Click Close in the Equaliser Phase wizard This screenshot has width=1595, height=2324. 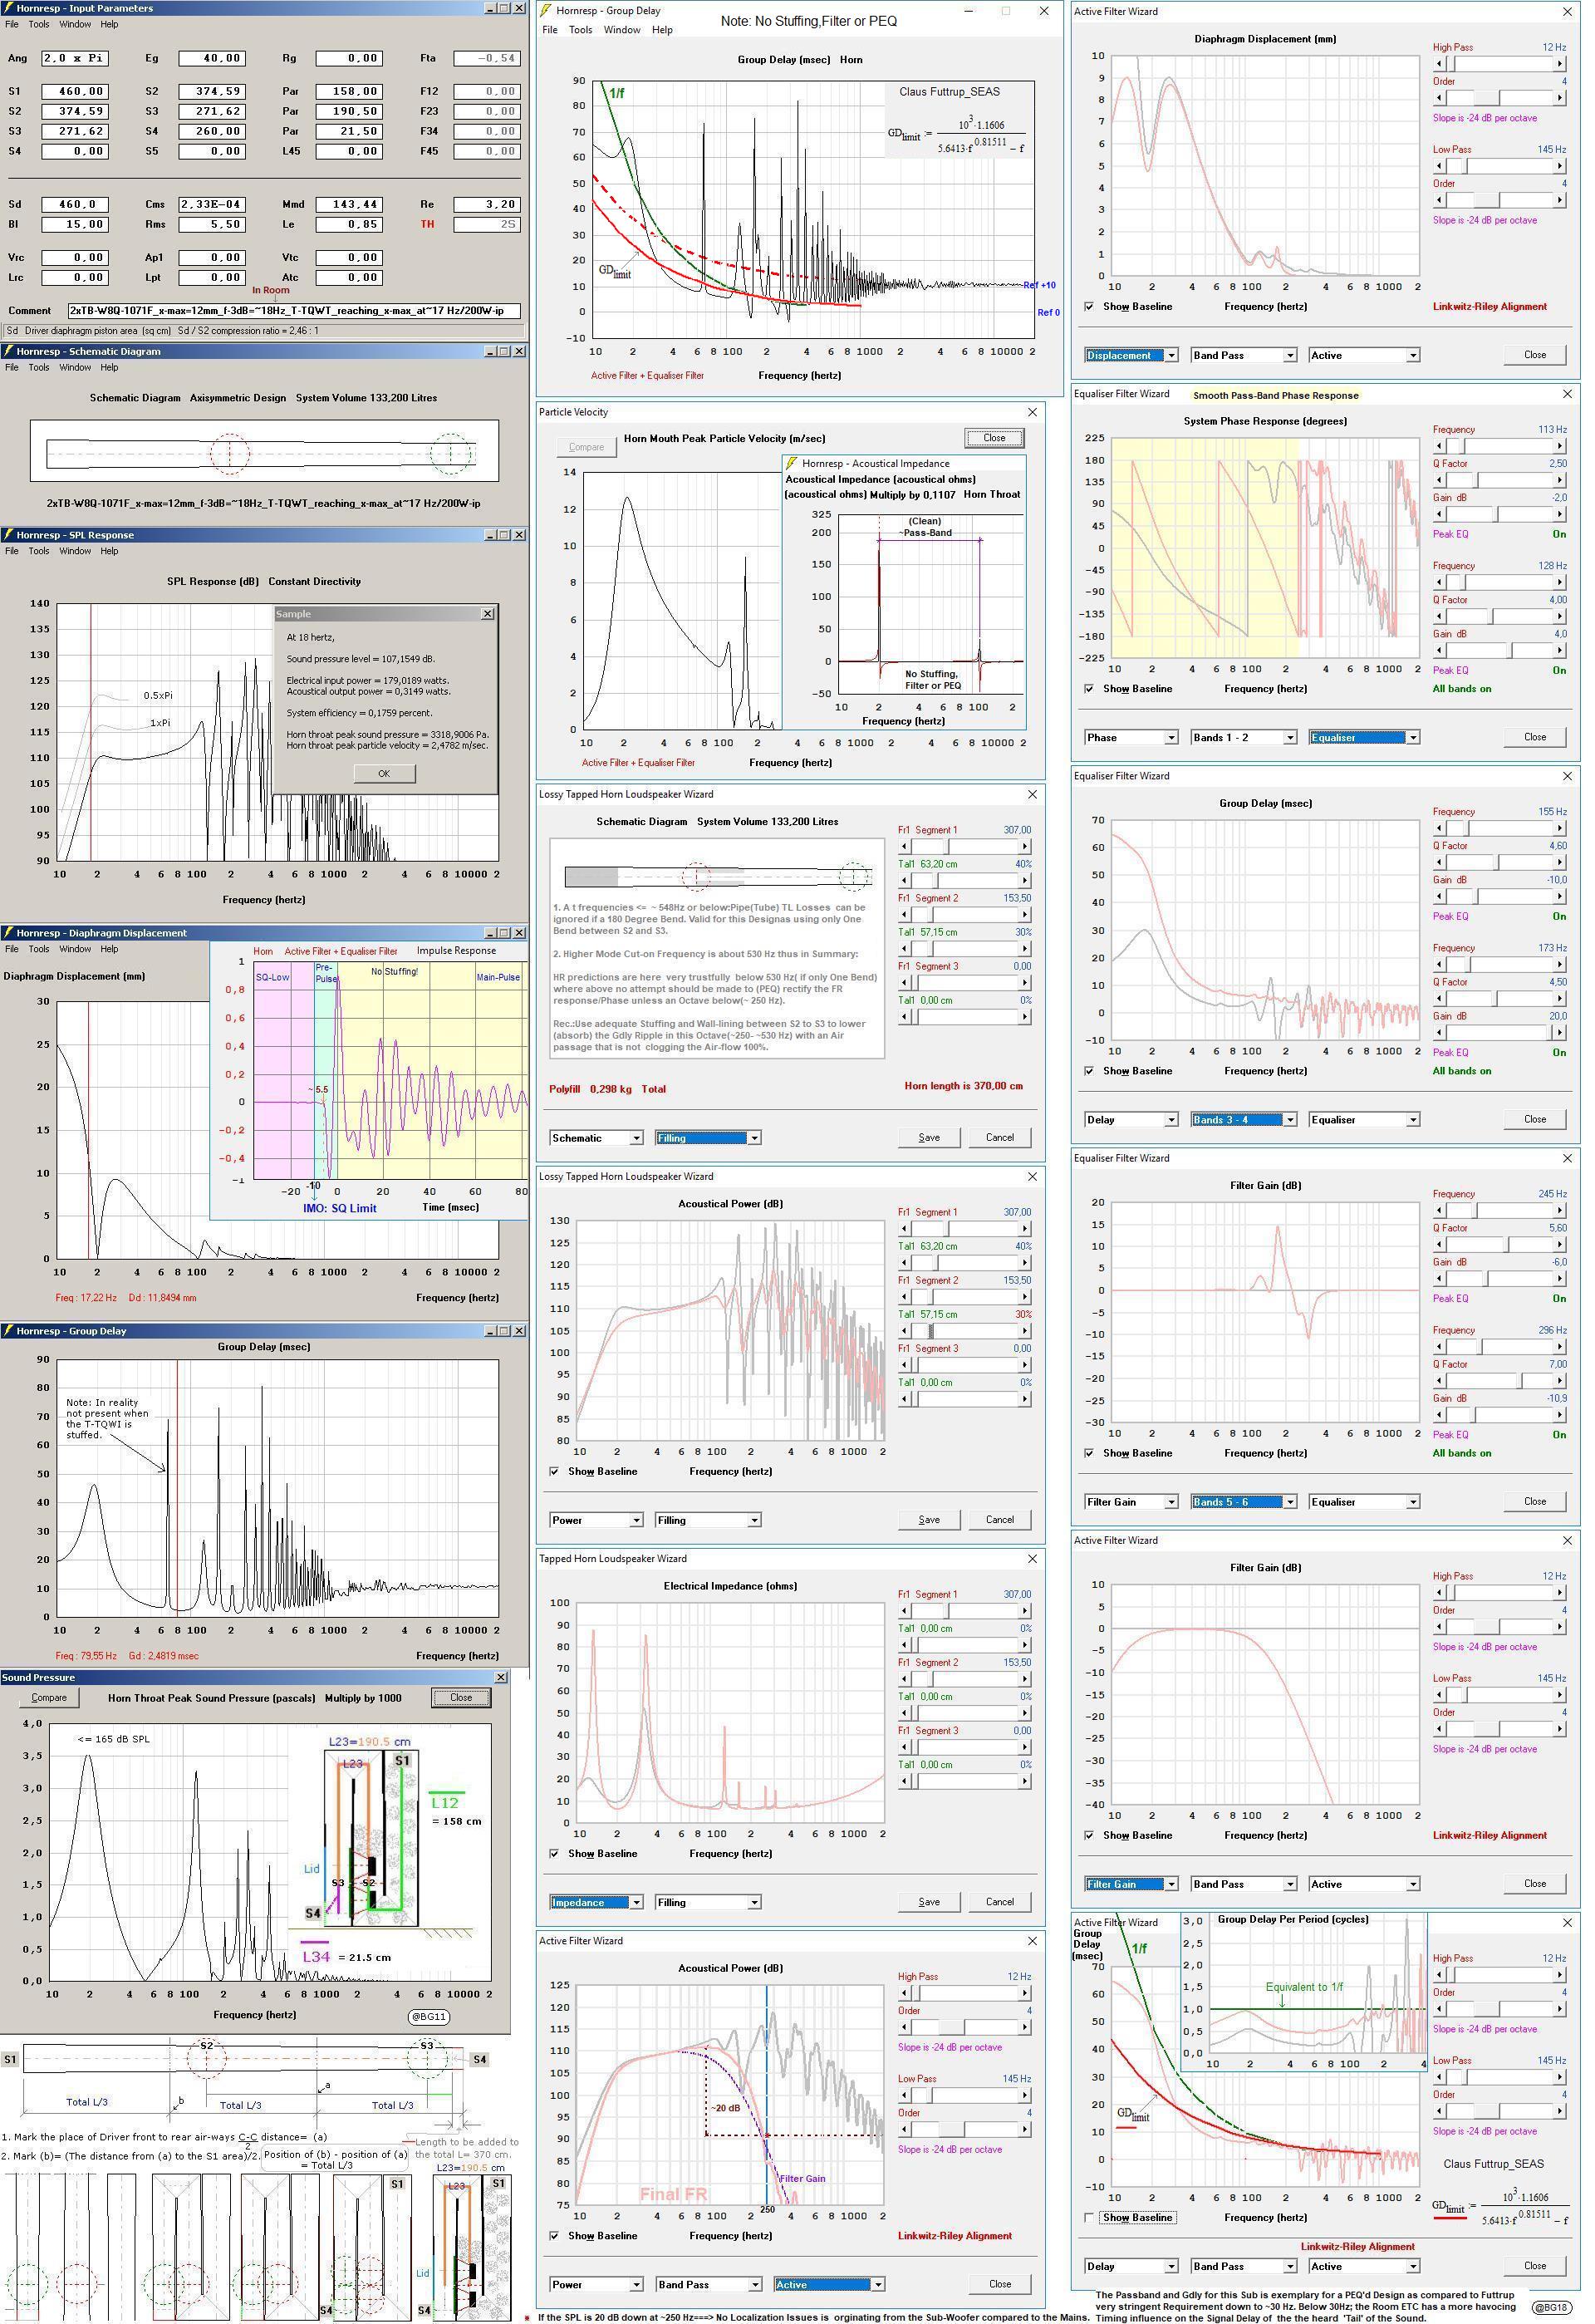[1535, 737]
